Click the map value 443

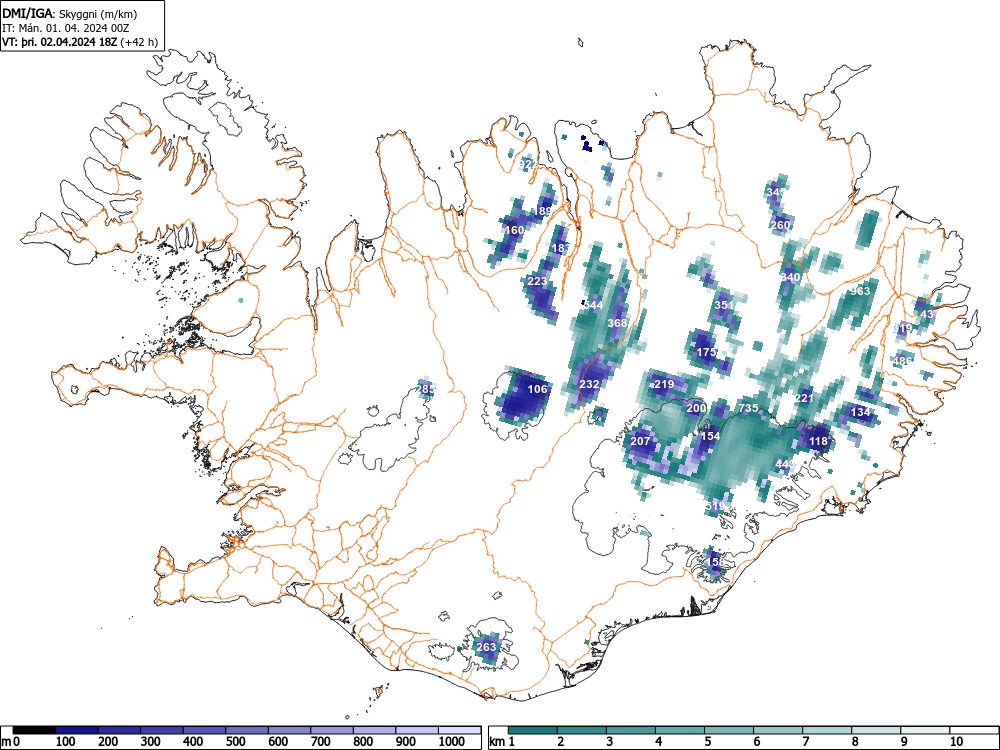pyautogui.click(x=785, y=464)
